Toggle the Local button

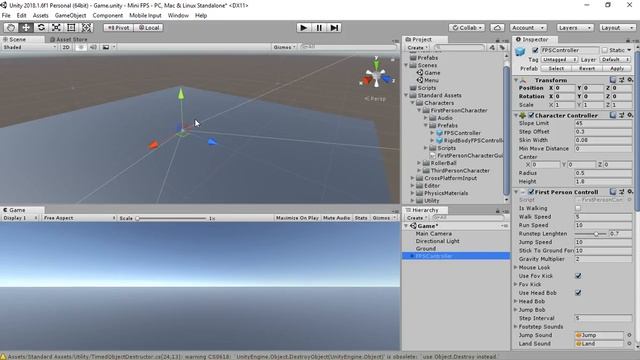point(149,27)
